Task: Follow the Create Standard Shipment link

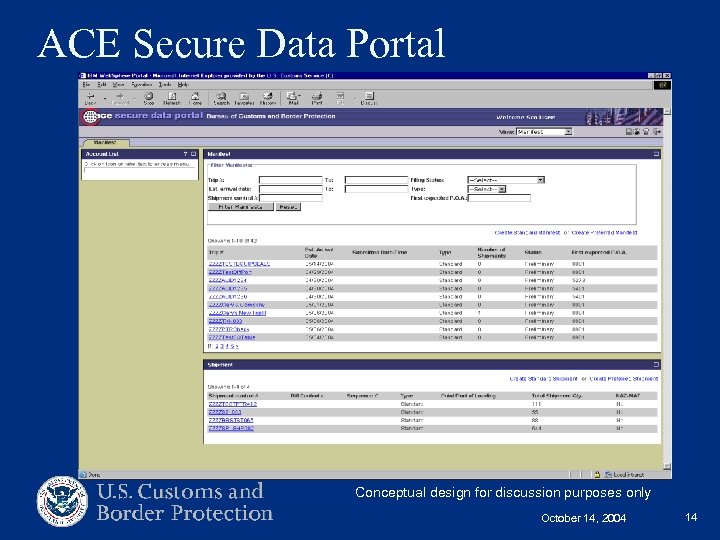Action: tap(543, 379)
